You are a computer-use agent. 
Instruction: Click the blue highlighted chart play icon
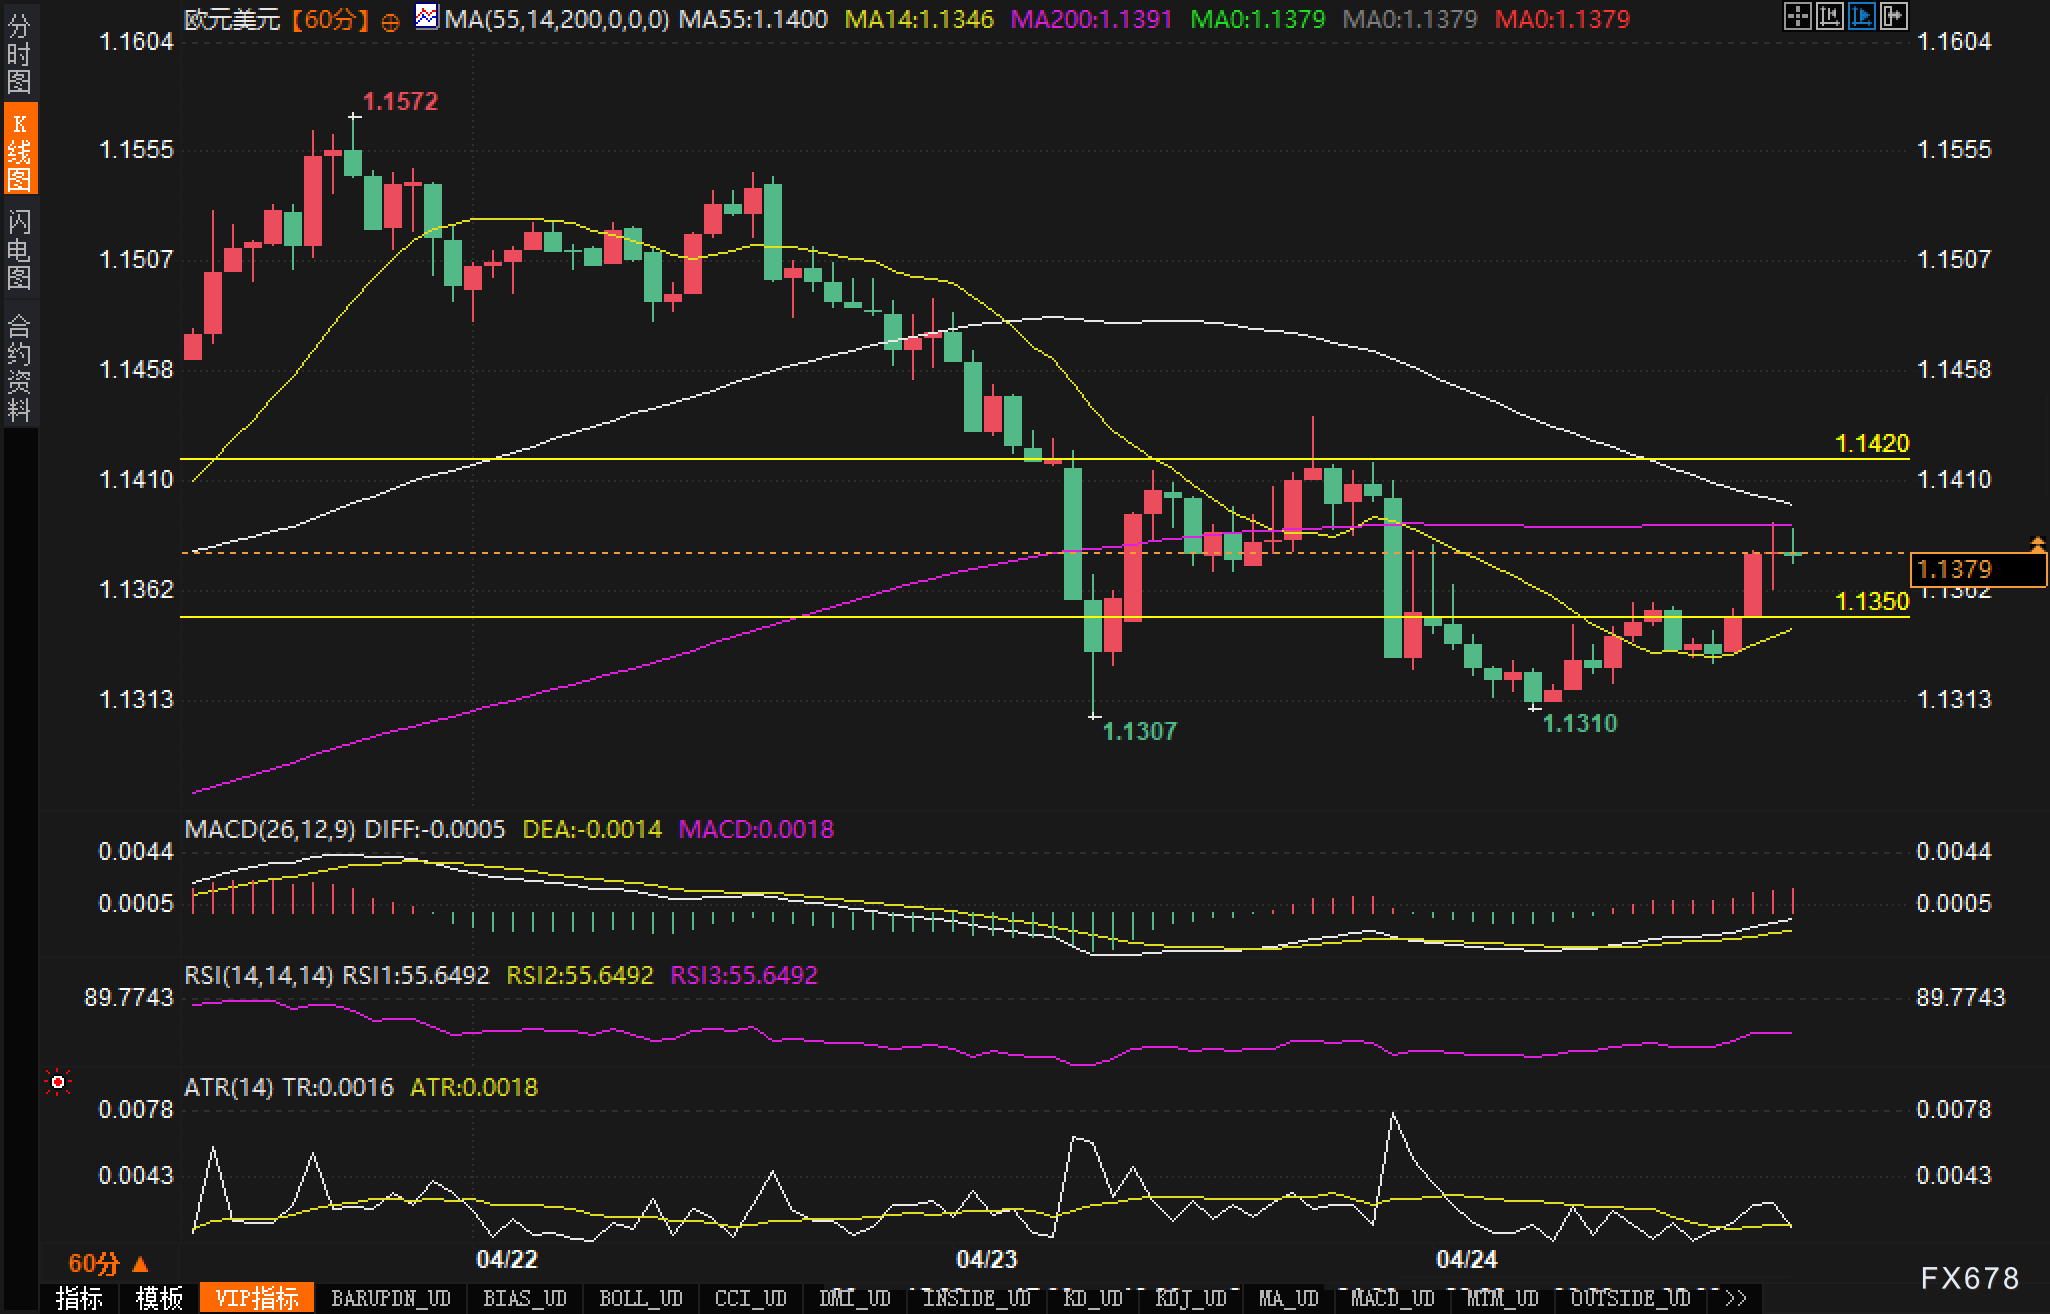click(1861, 17)
